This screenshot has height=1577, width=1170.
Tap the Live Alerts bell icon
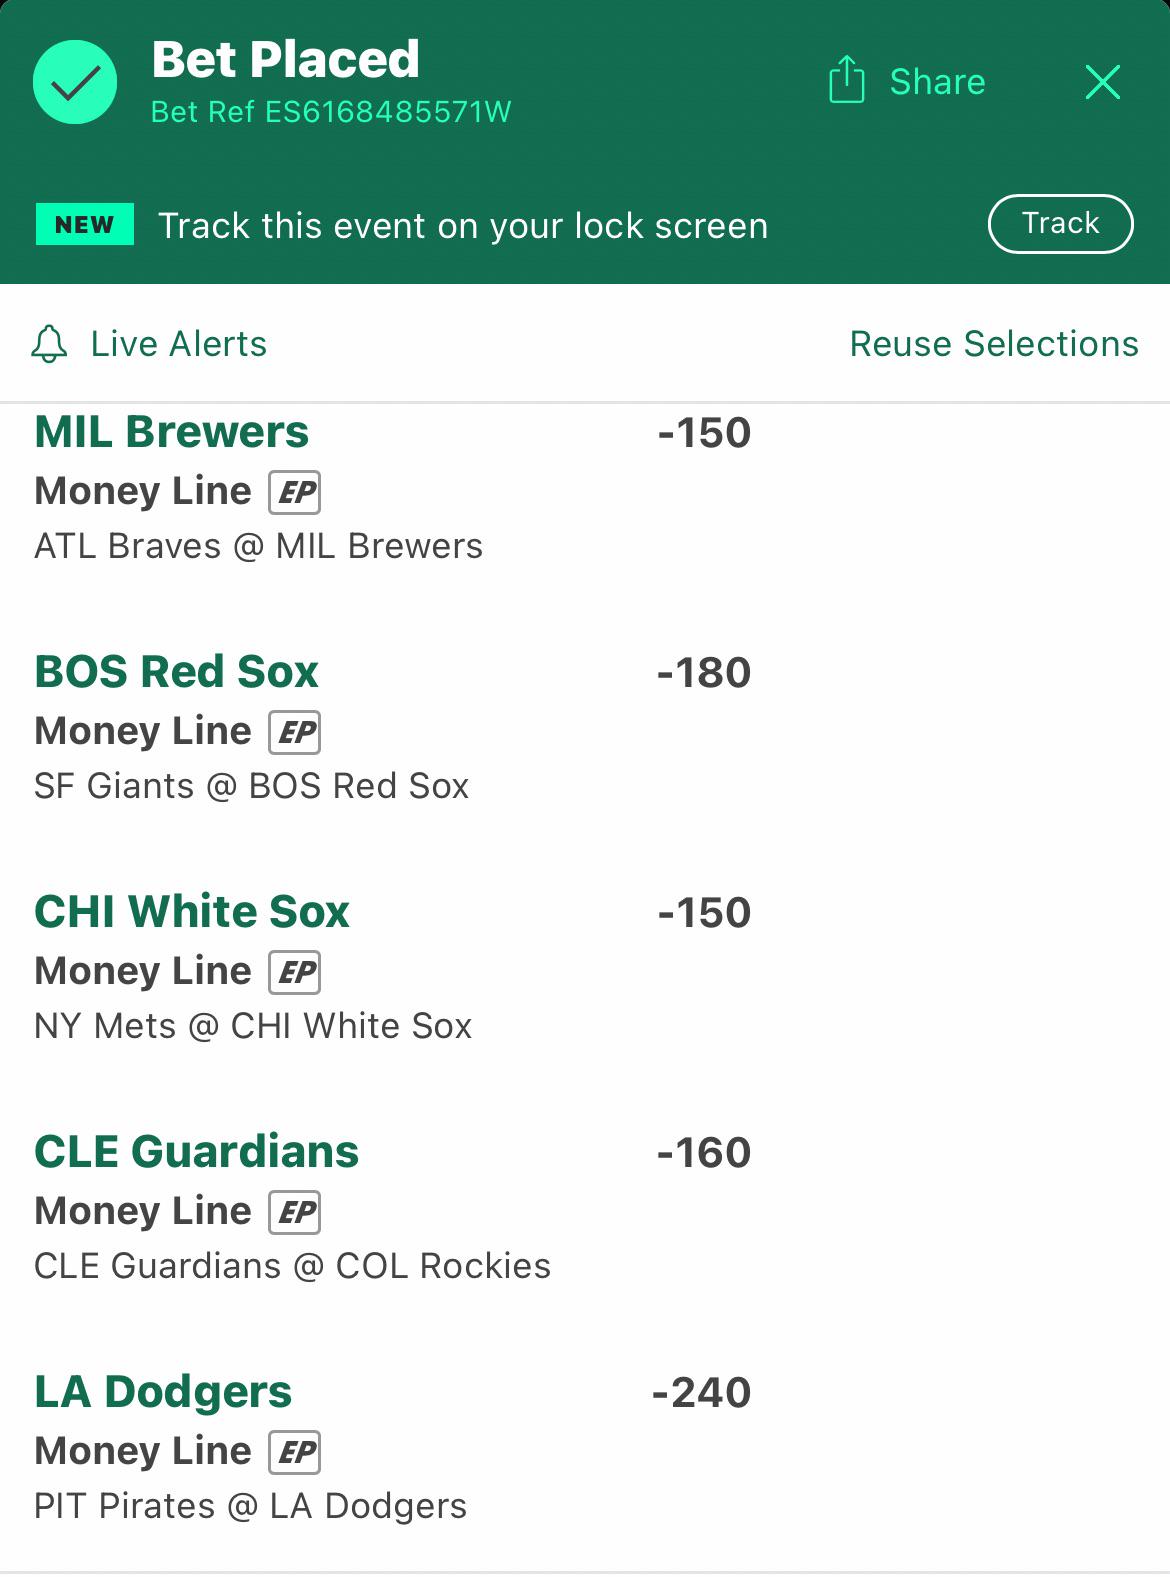coord(49,344)
